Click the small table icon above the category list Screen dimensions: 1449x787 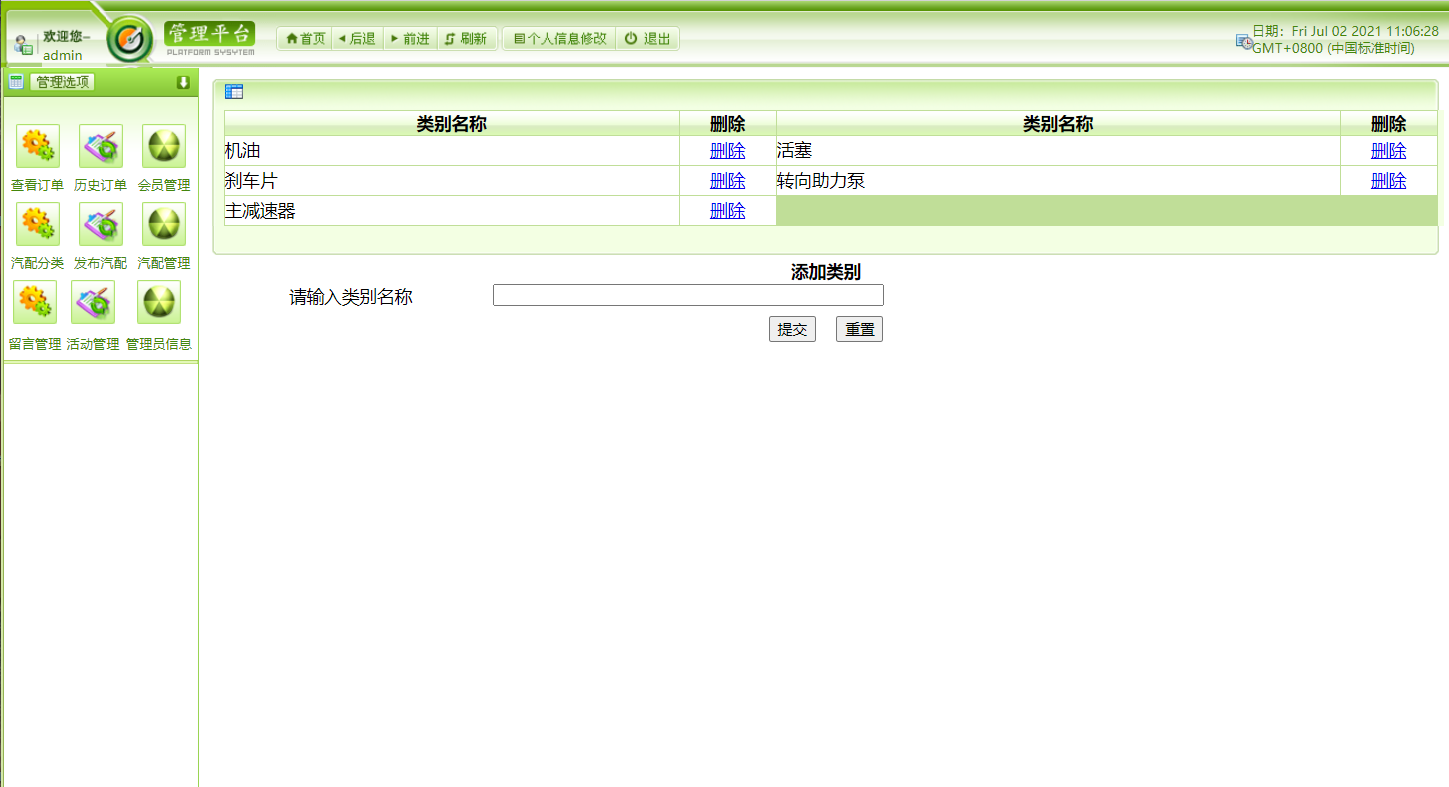(234, 91)
